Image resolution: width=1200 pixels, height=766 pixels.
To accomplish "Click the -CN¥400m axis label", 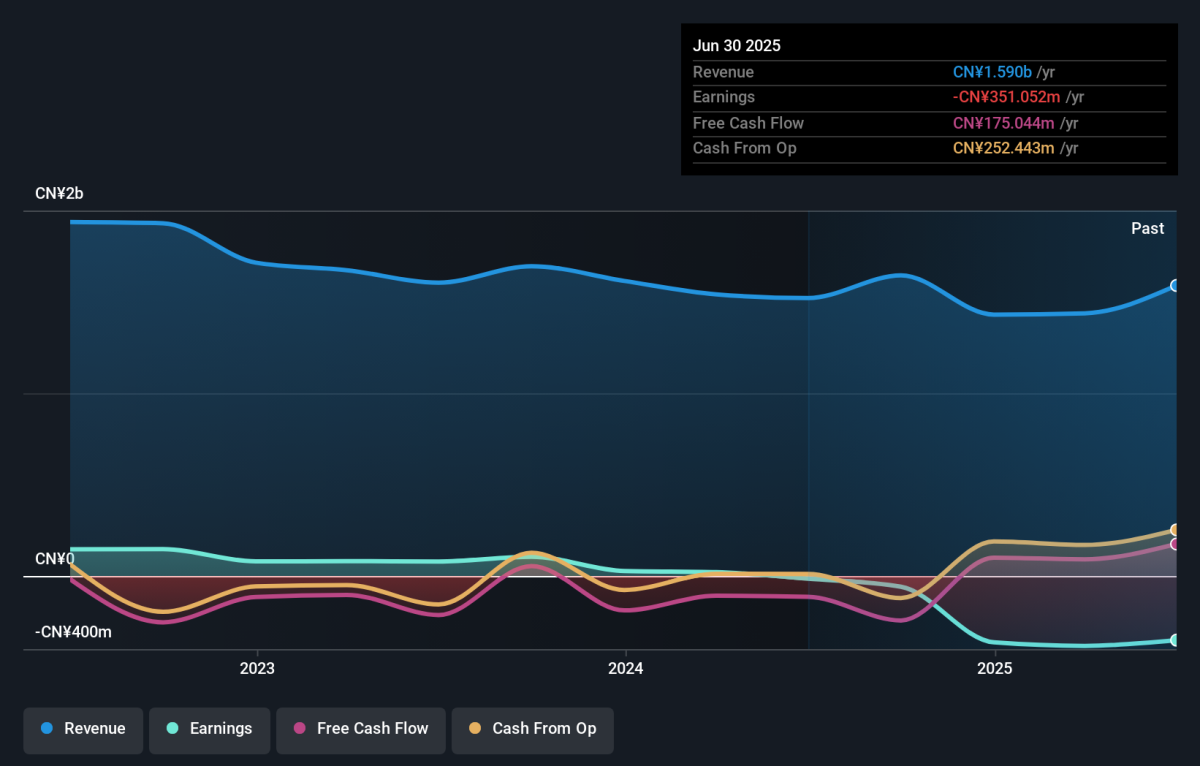I will click(73, 632).
